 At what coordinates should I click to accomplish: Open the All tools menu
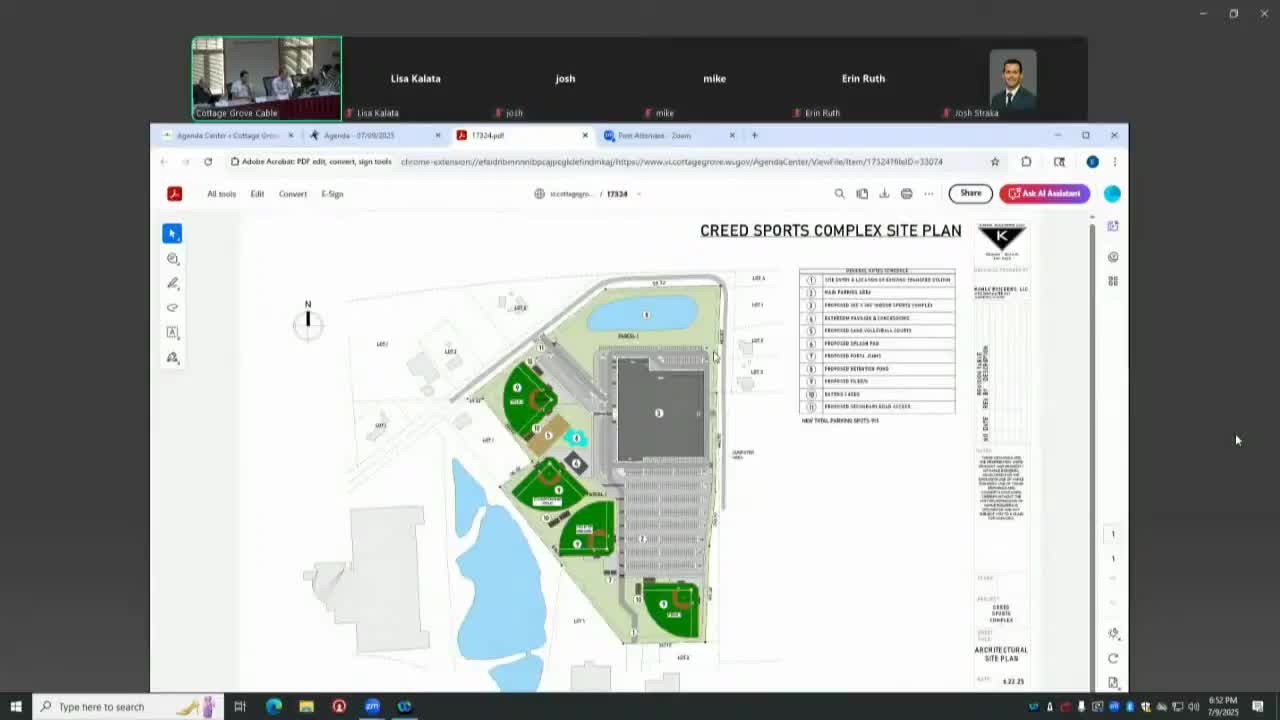point(221,194)
